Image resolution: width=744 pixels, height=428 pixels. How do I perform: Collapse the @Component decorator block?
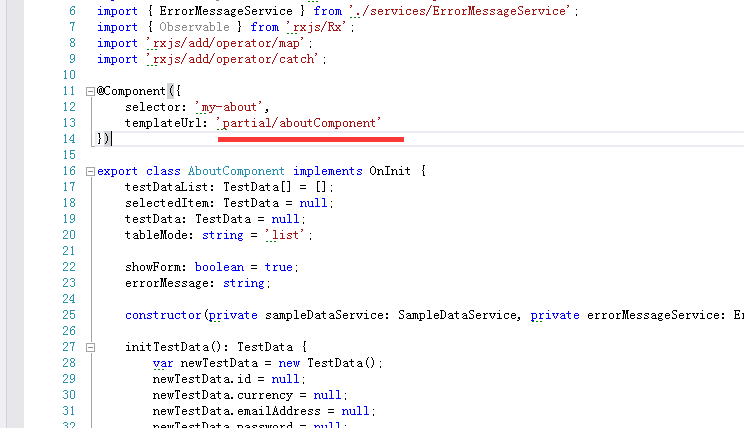90,92
